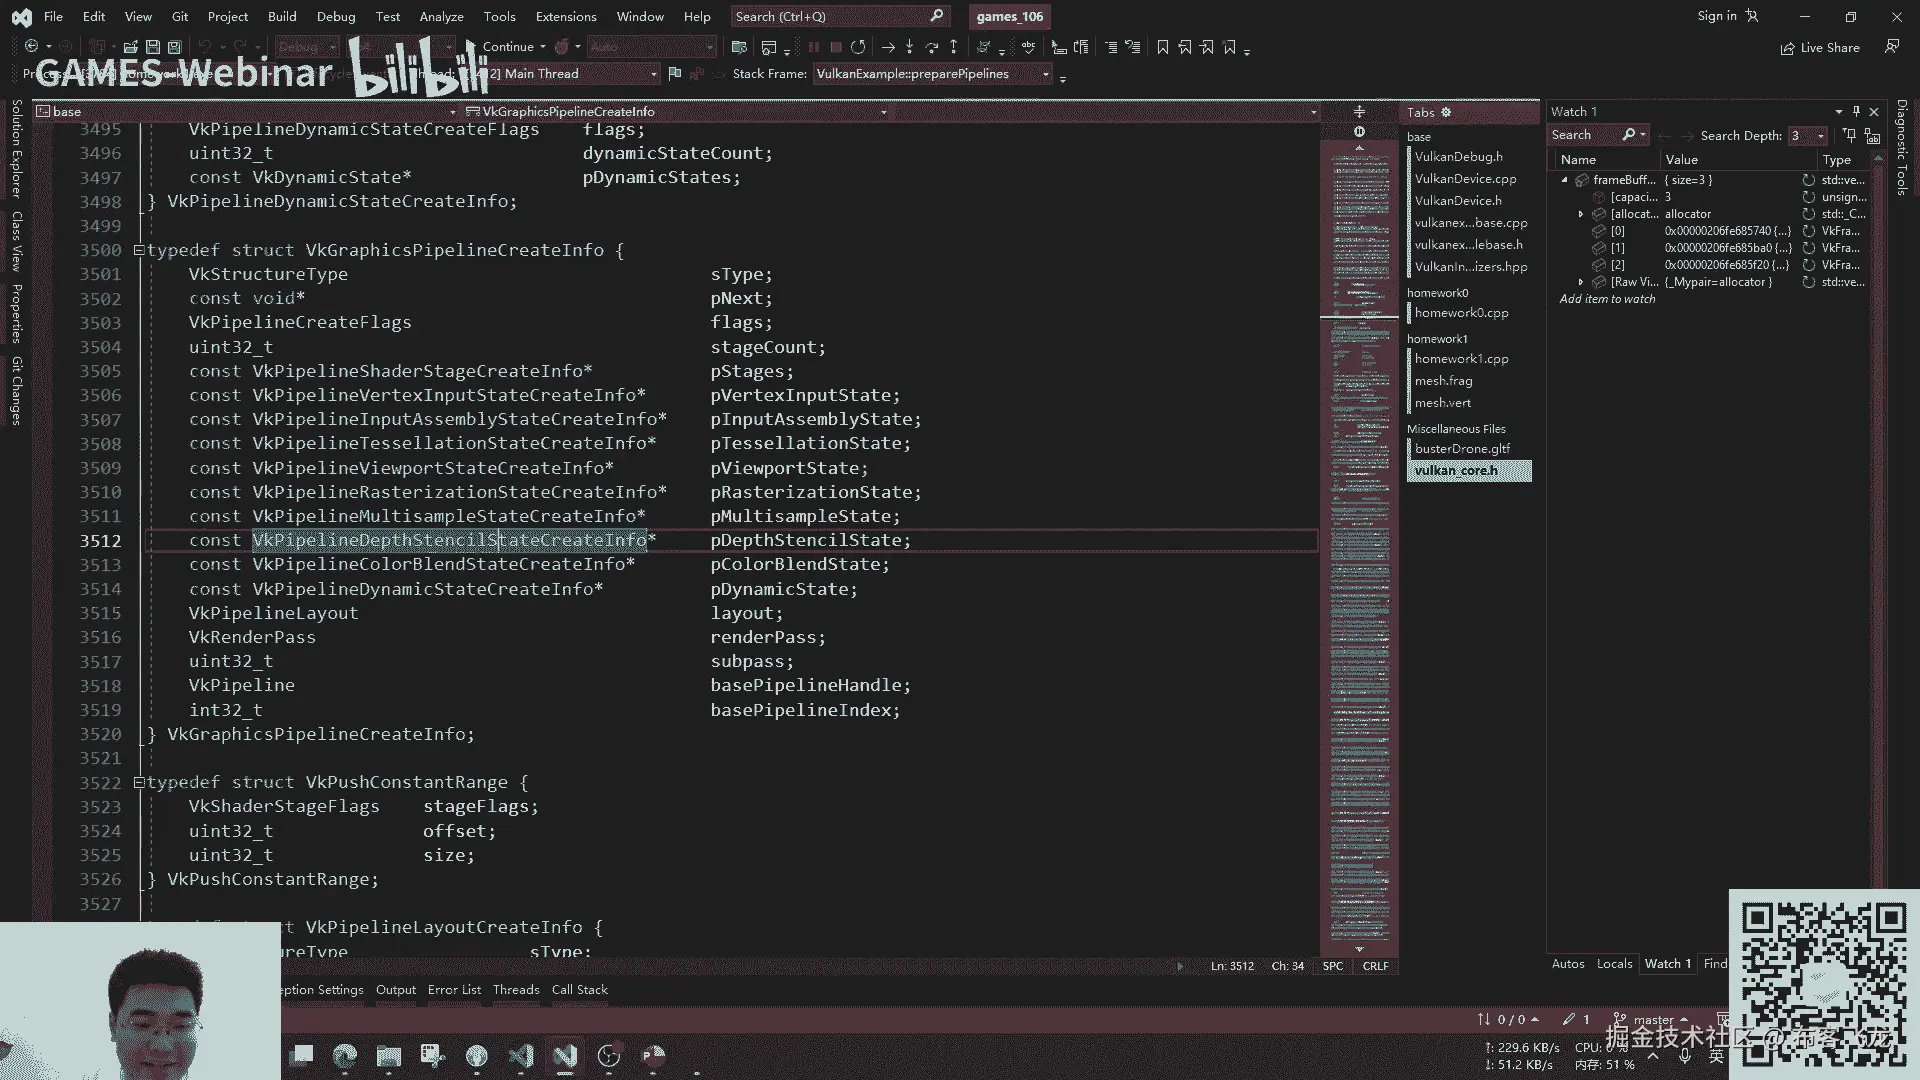Open the Stack Frame dropdown
Image resolution: width=1920 pixels, height=1080 pixels.
click(x=1046, y=74)
